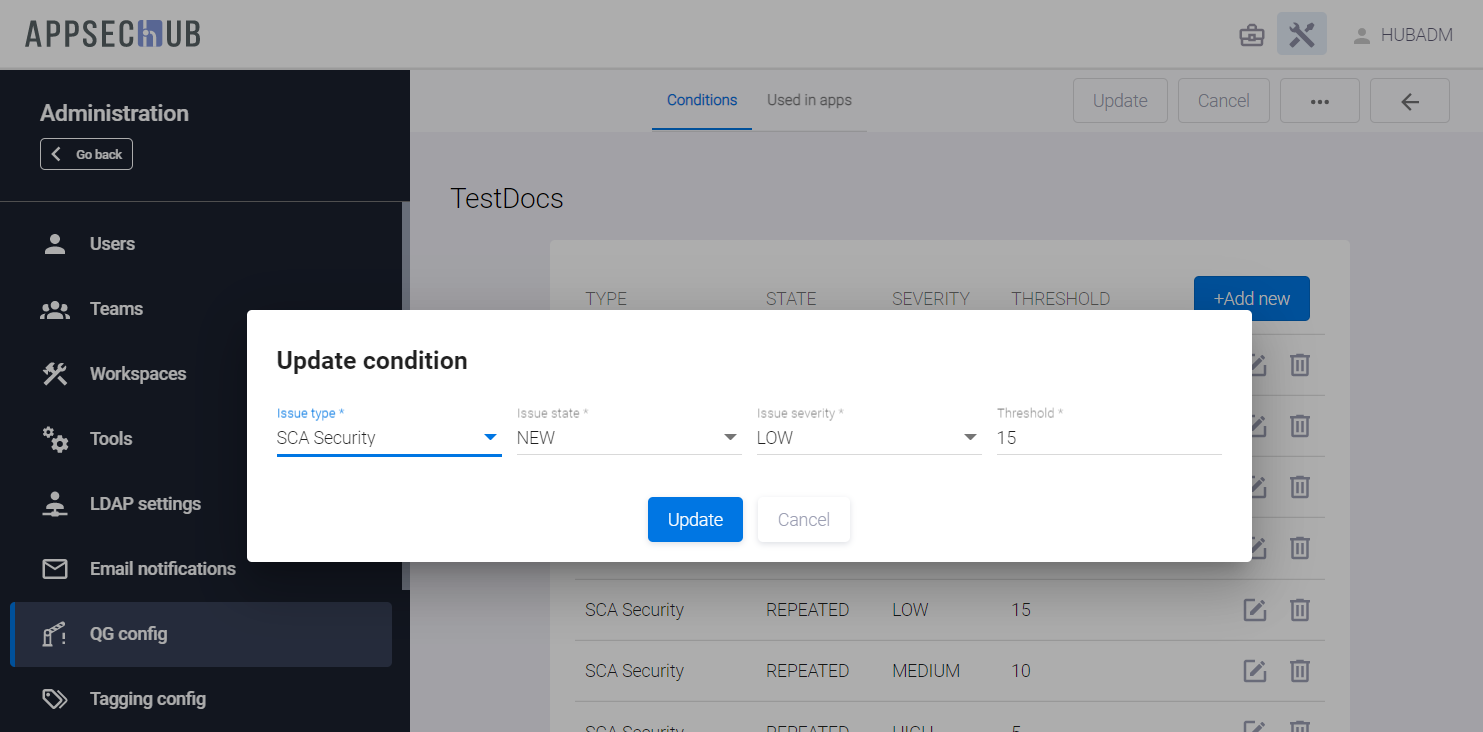The image size is (1483, 732).
Task: Click the wrench tools icon in header
Action: pos(1301,35)
